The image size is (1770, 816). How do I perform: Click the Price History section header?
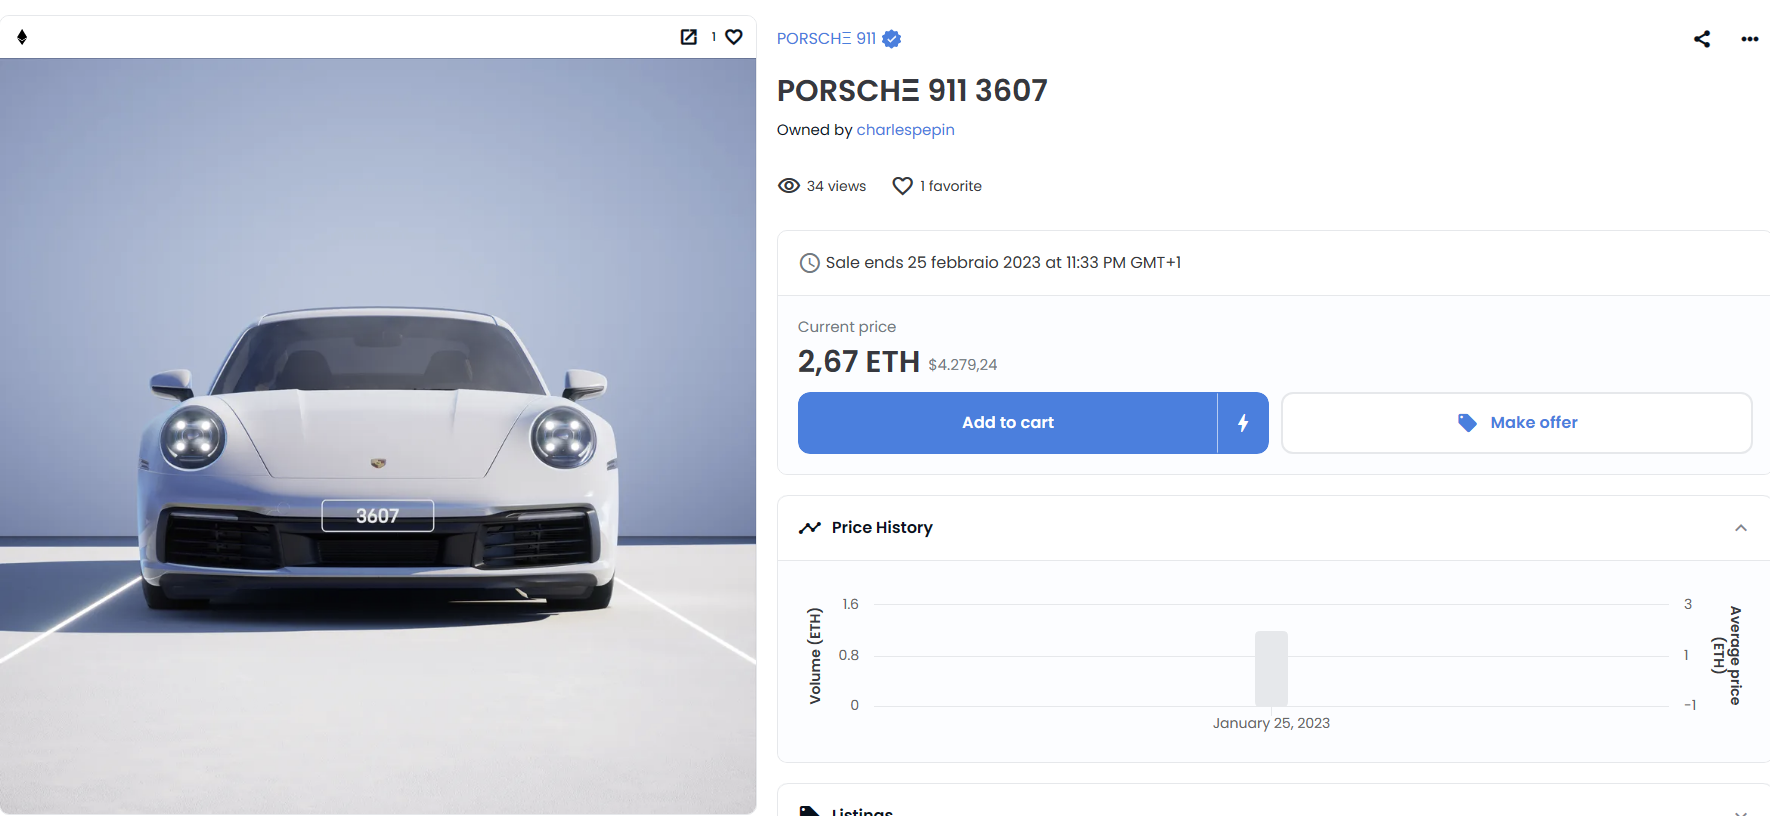pos(881,527)
